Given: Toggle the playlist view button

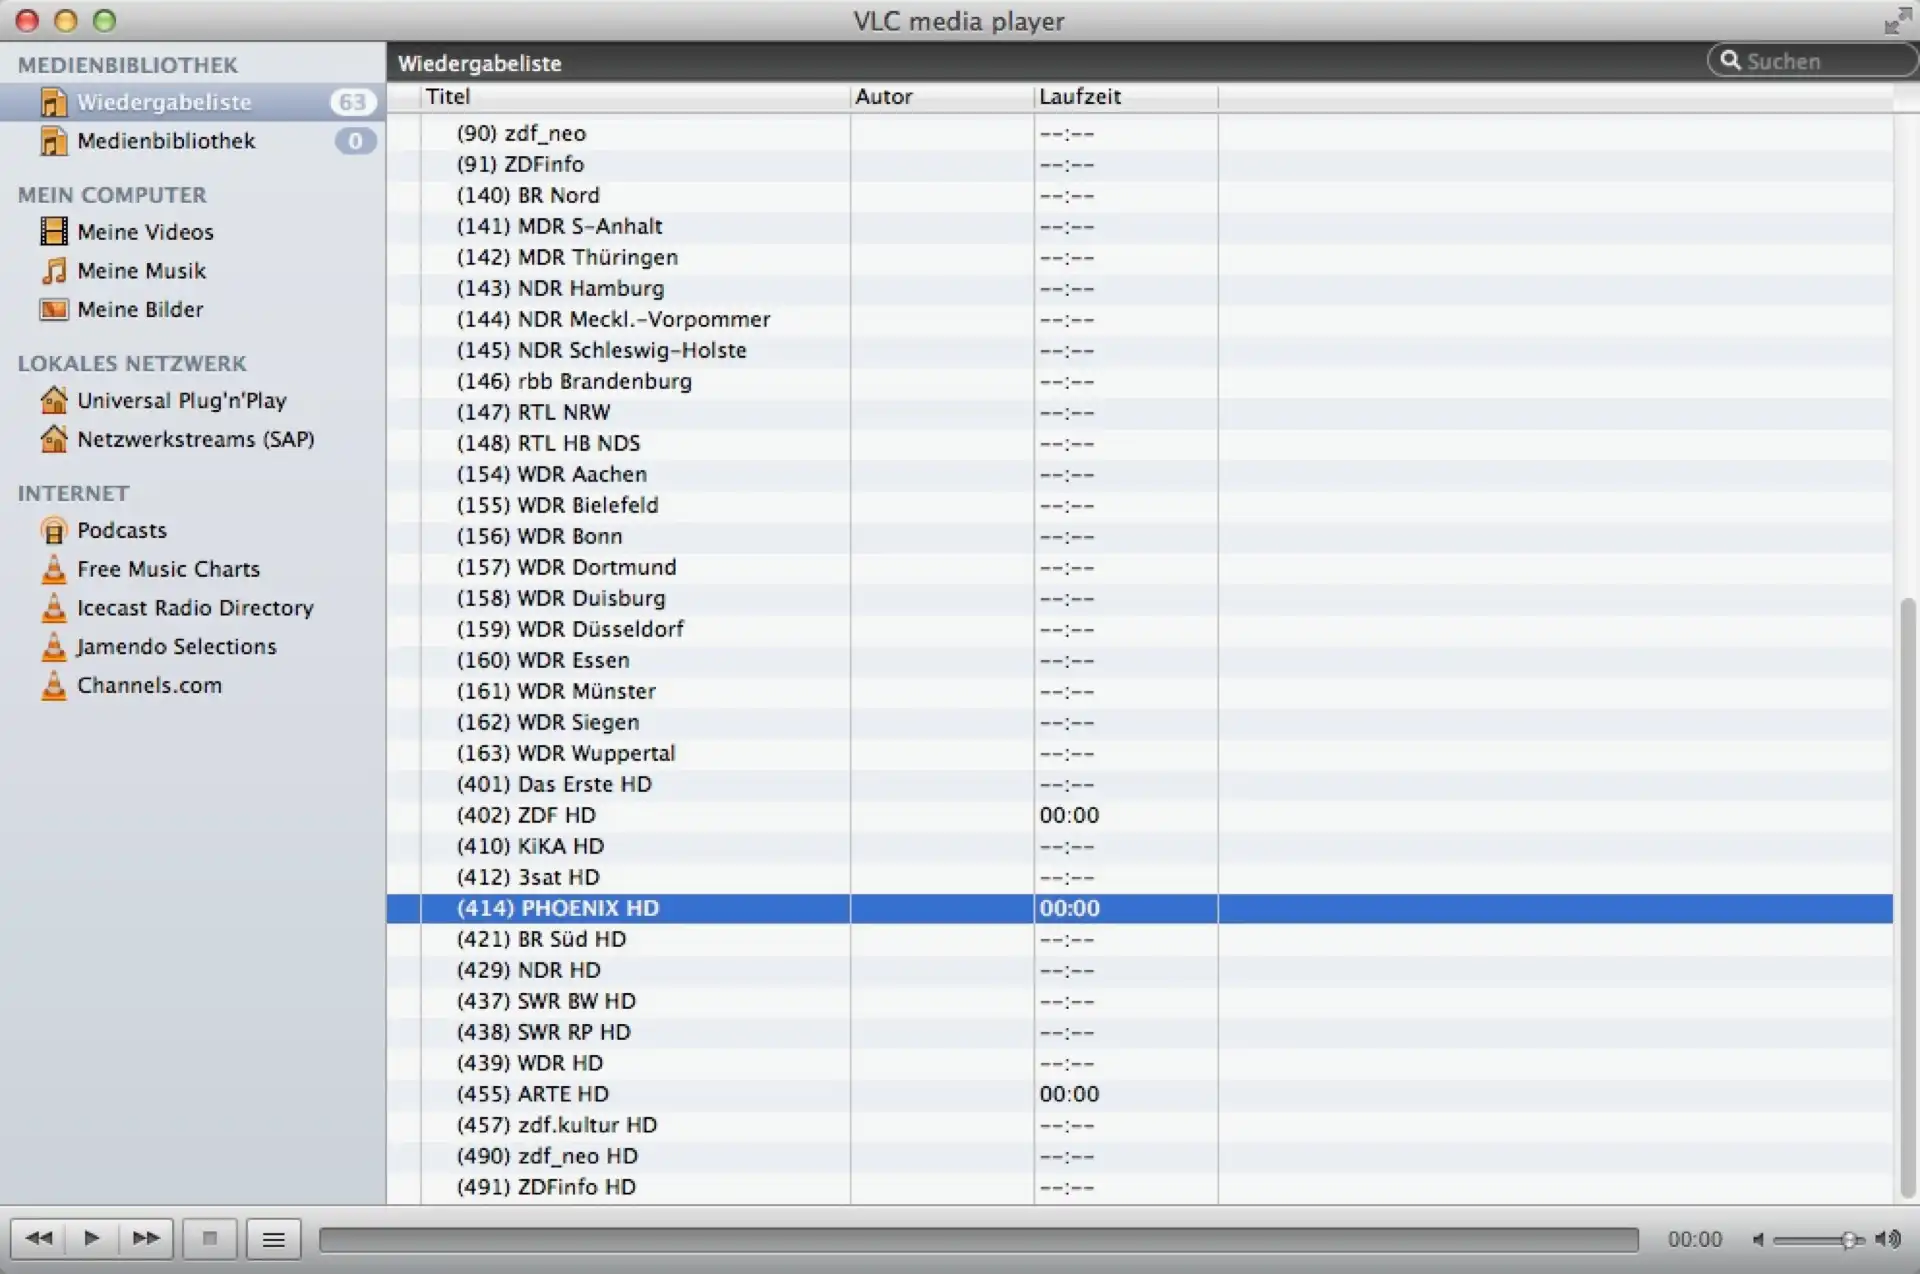Looking at the screenshot, I should click(273, 1240).
